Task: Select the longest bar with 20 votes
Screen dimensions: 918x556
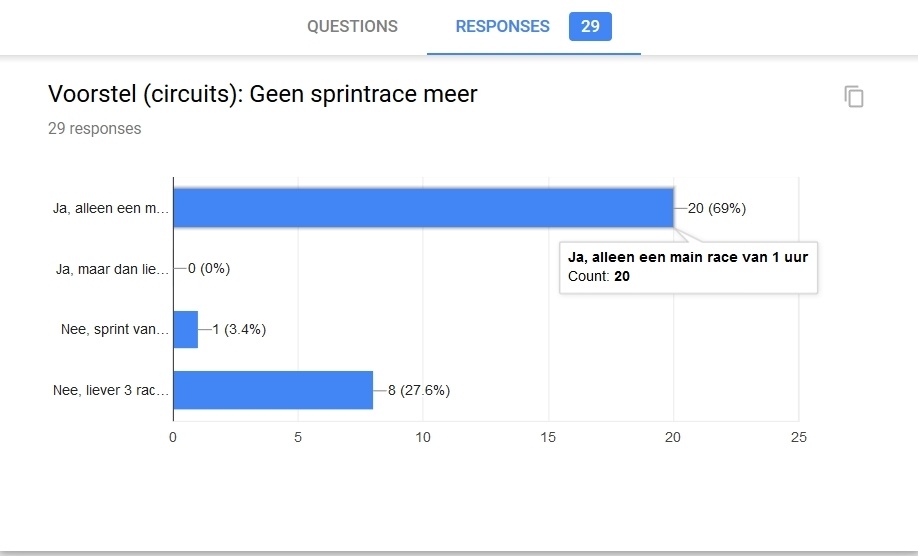Action: [x=423, y=208]
